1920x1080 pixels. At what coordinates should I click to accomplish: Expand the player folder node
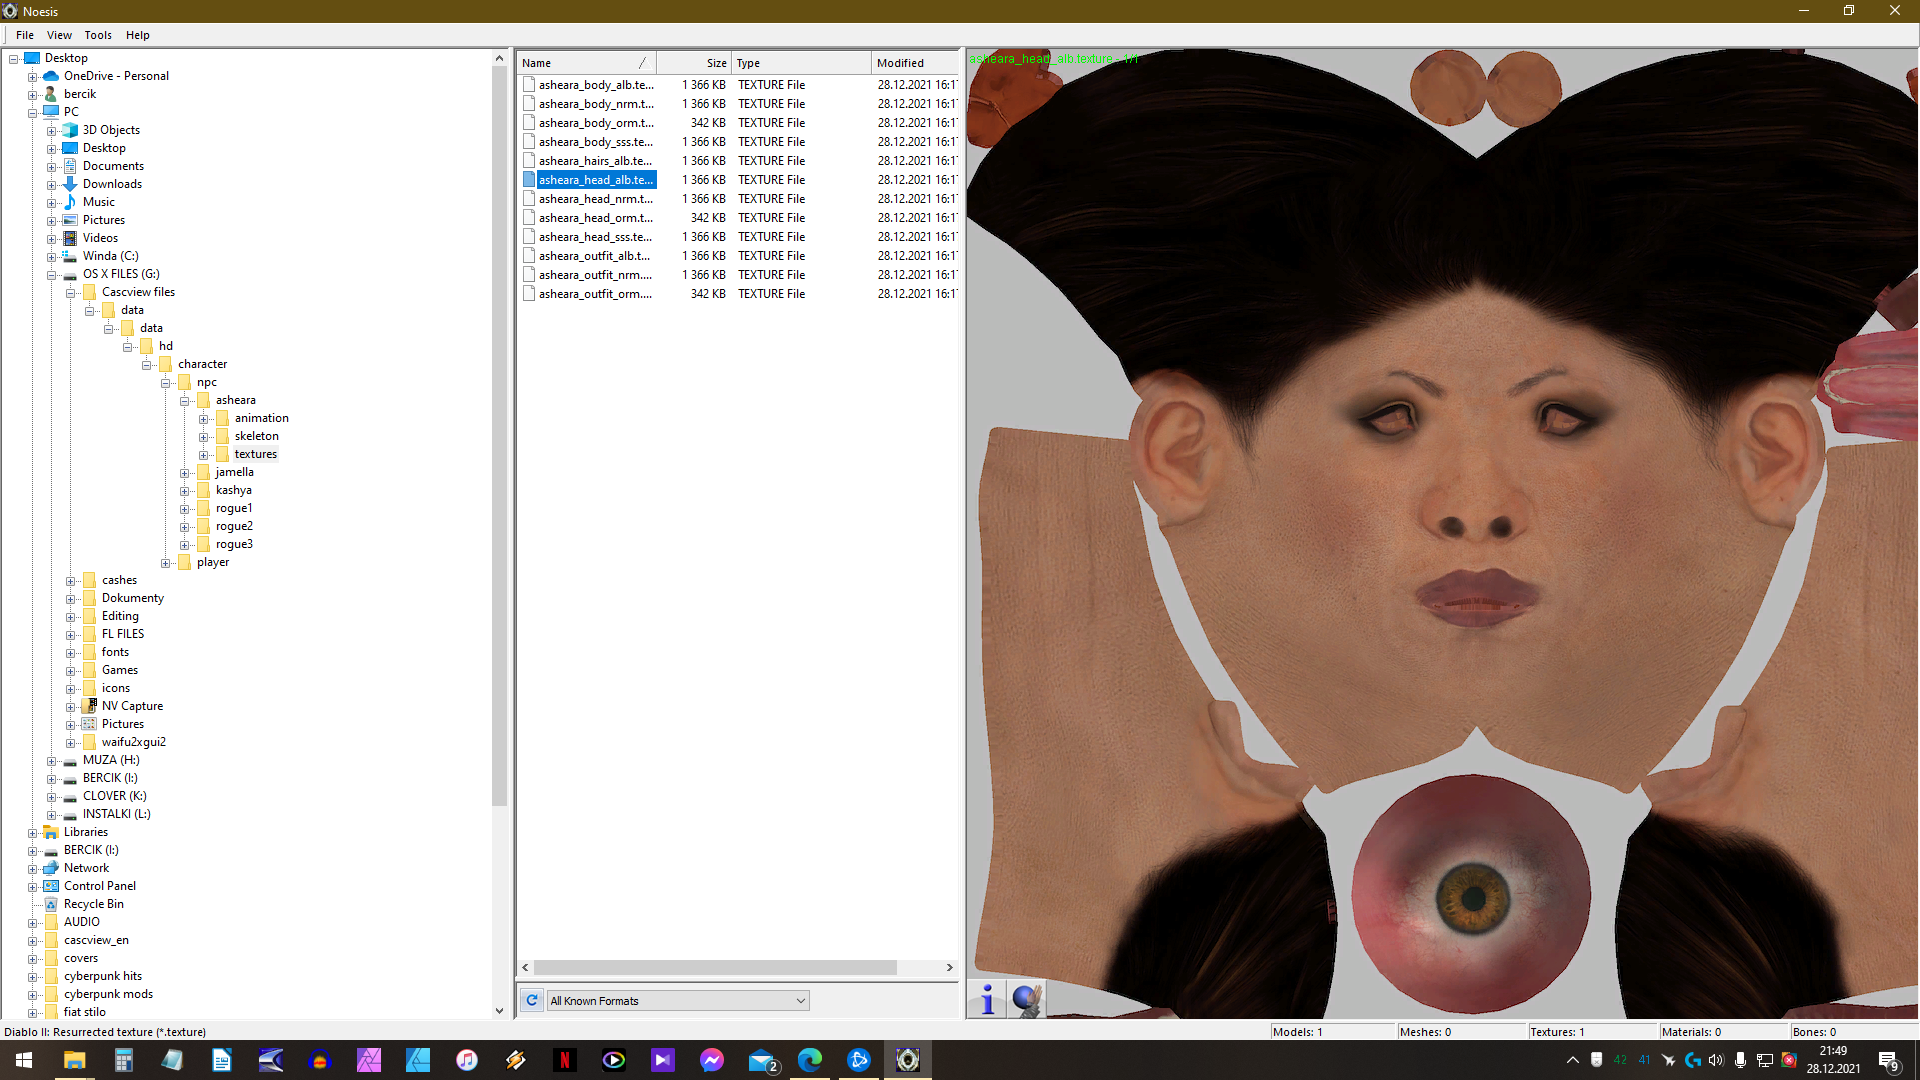[x=165, y=563]
